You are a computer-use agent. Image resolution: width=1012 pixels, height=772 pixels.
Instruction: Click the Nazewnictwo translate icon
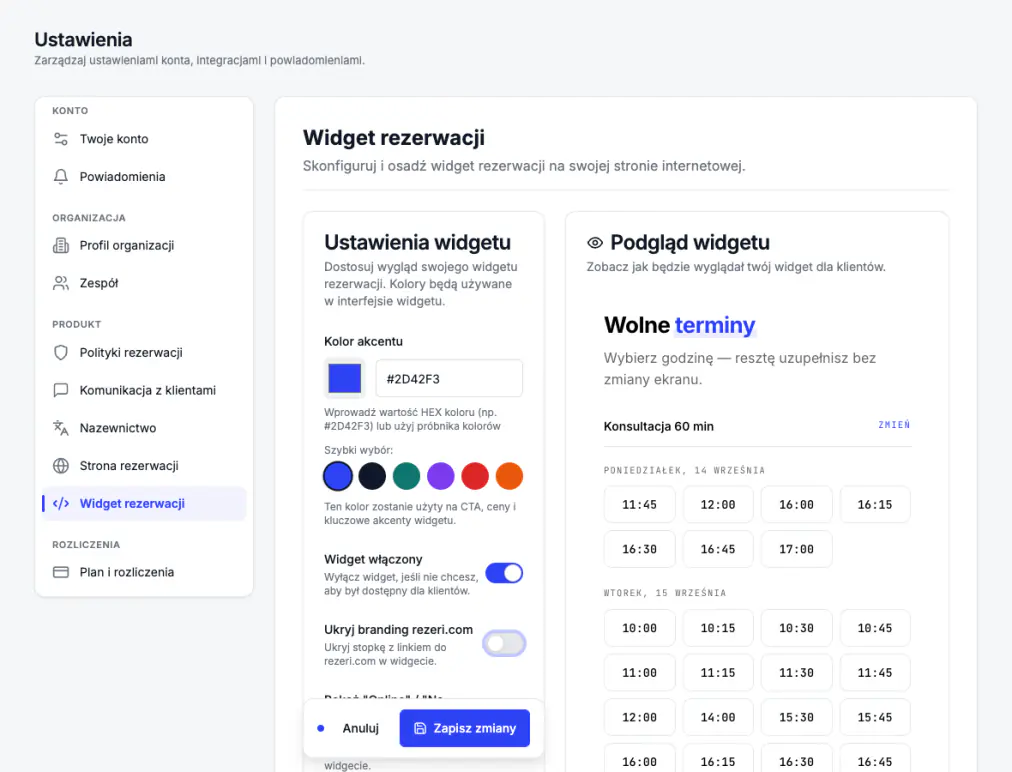[x=61, y=428]
